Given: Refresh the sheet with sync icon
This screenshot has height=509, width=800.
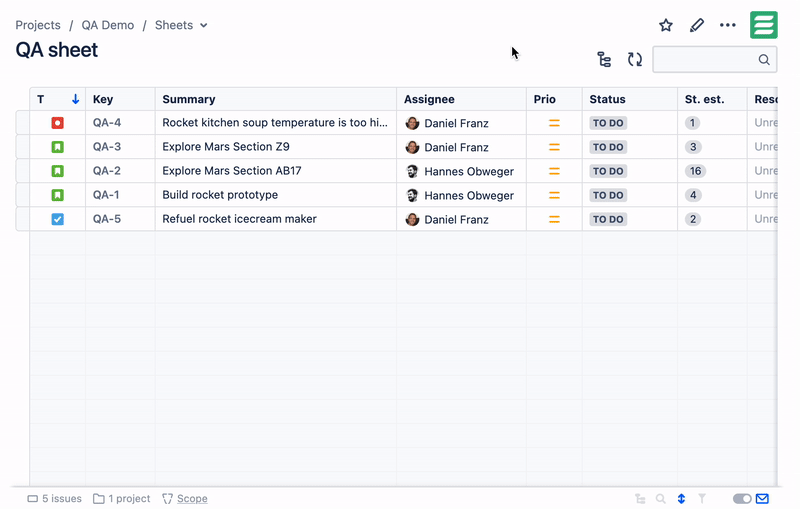Looking at the screenshot, I should 635,60.
